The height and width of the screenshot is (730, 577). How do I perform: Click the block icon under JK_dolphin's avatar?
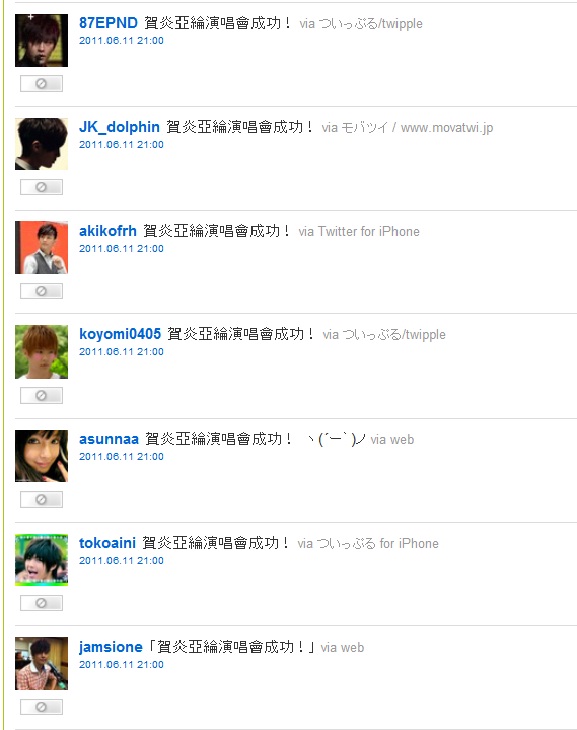coord(41,187)
